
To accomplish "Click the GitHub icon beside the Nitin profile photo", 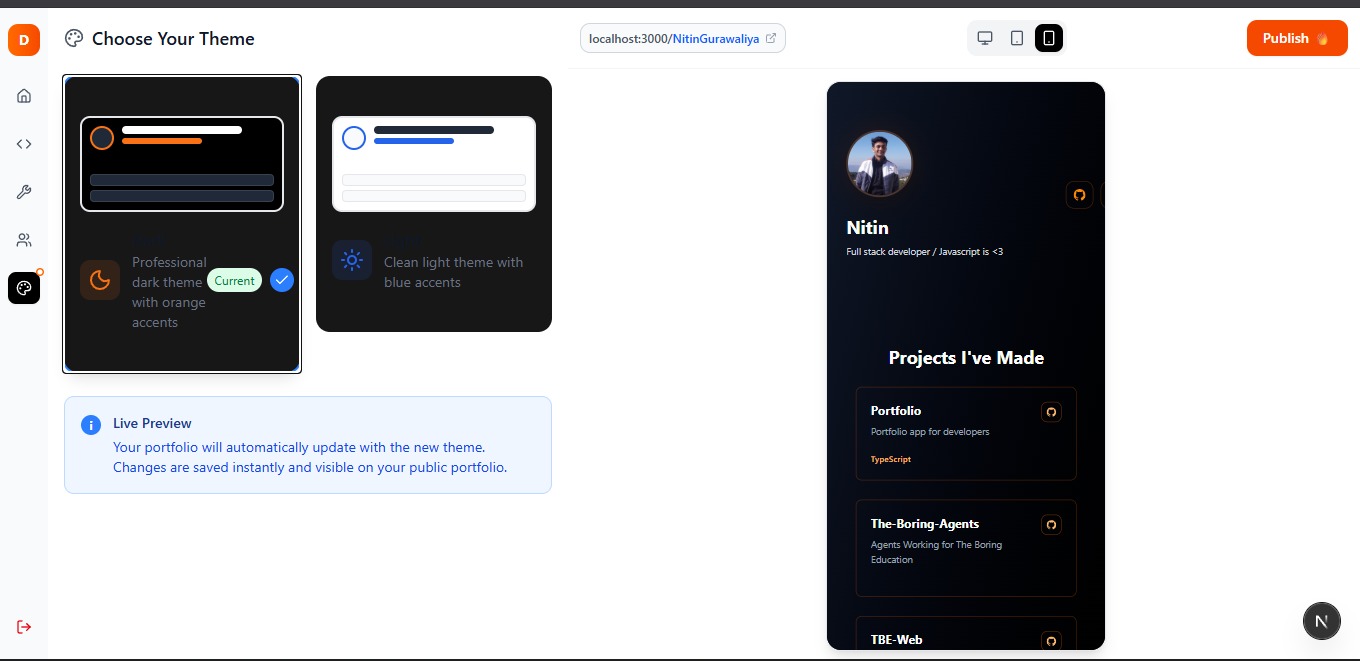I will (x=1079, y=196).
